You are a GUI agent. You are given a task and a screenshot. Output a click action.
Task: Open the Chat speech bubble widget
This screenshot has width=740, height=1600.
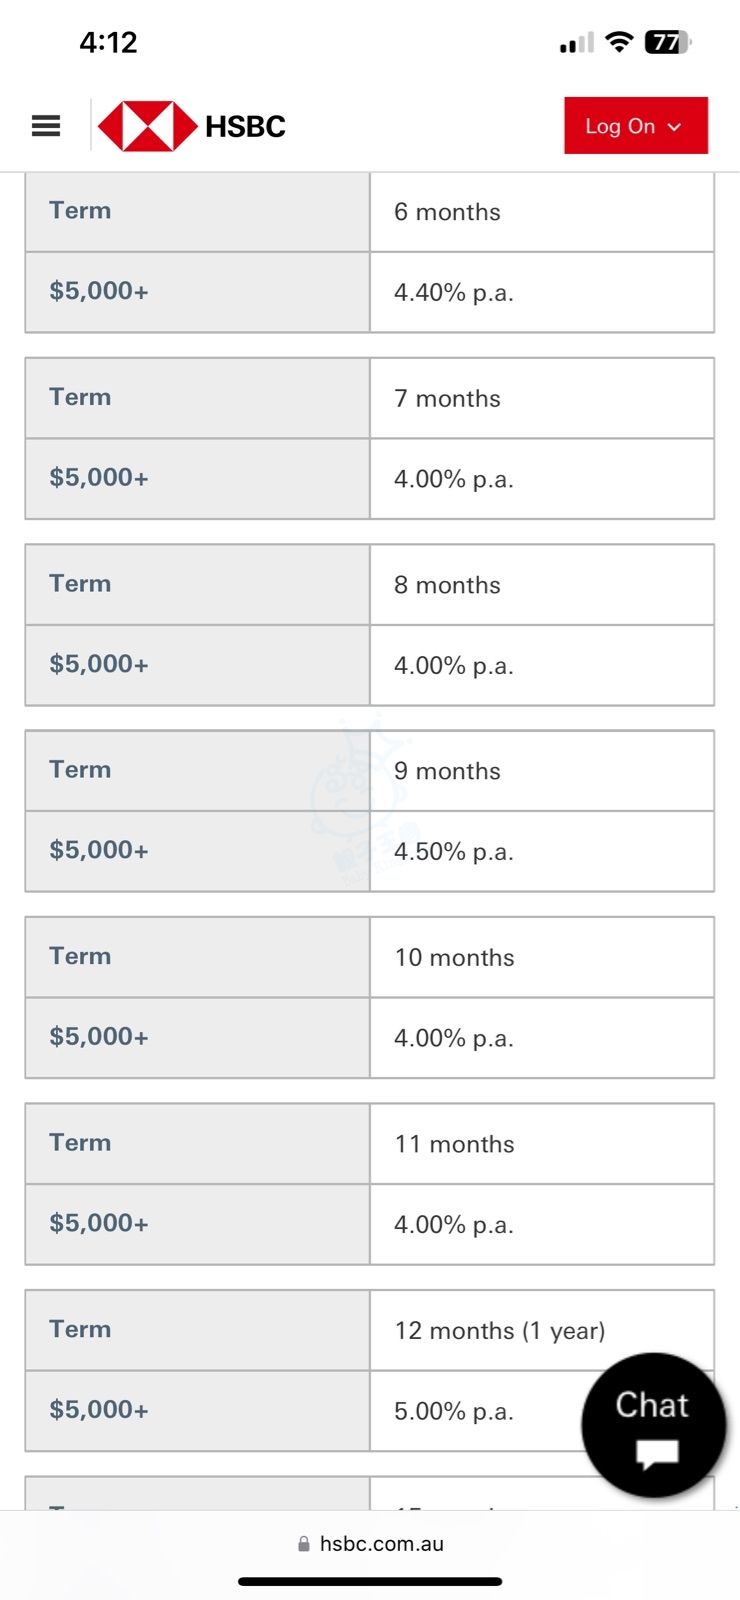pyautogui.click(x=653, y=1424)
